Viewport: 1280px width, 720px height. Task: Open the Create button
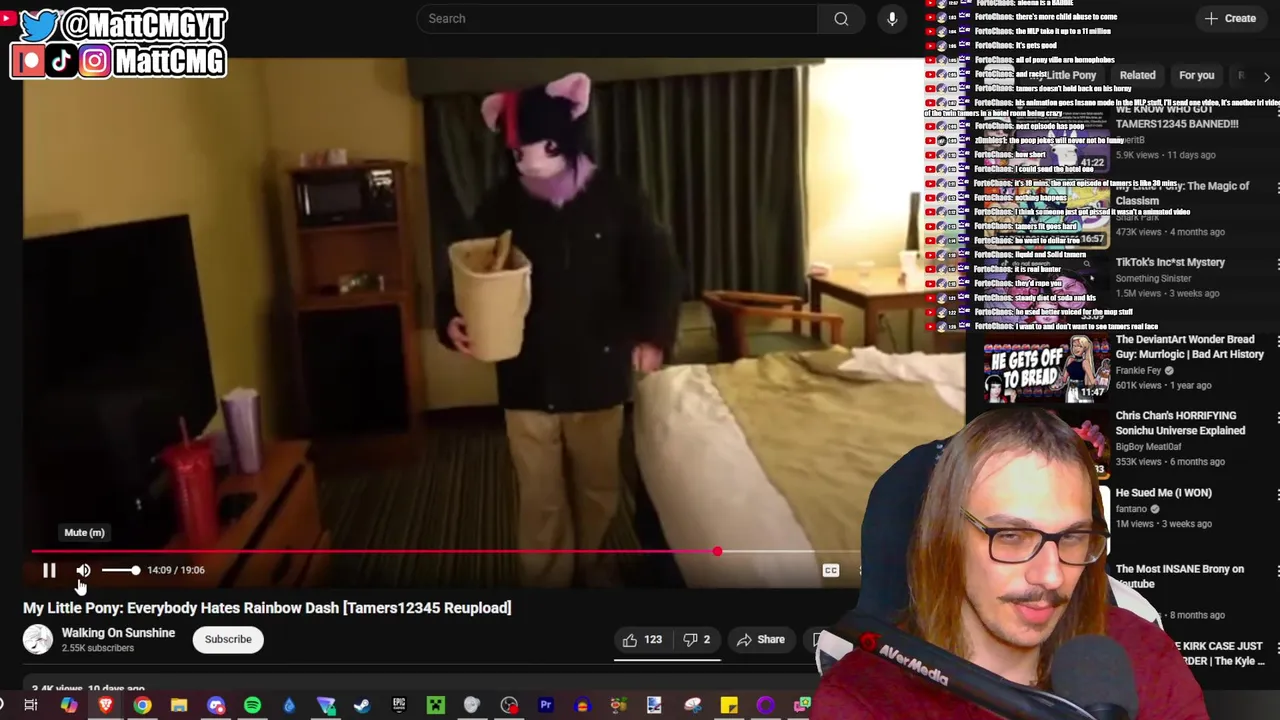[x=1230, y=18]
